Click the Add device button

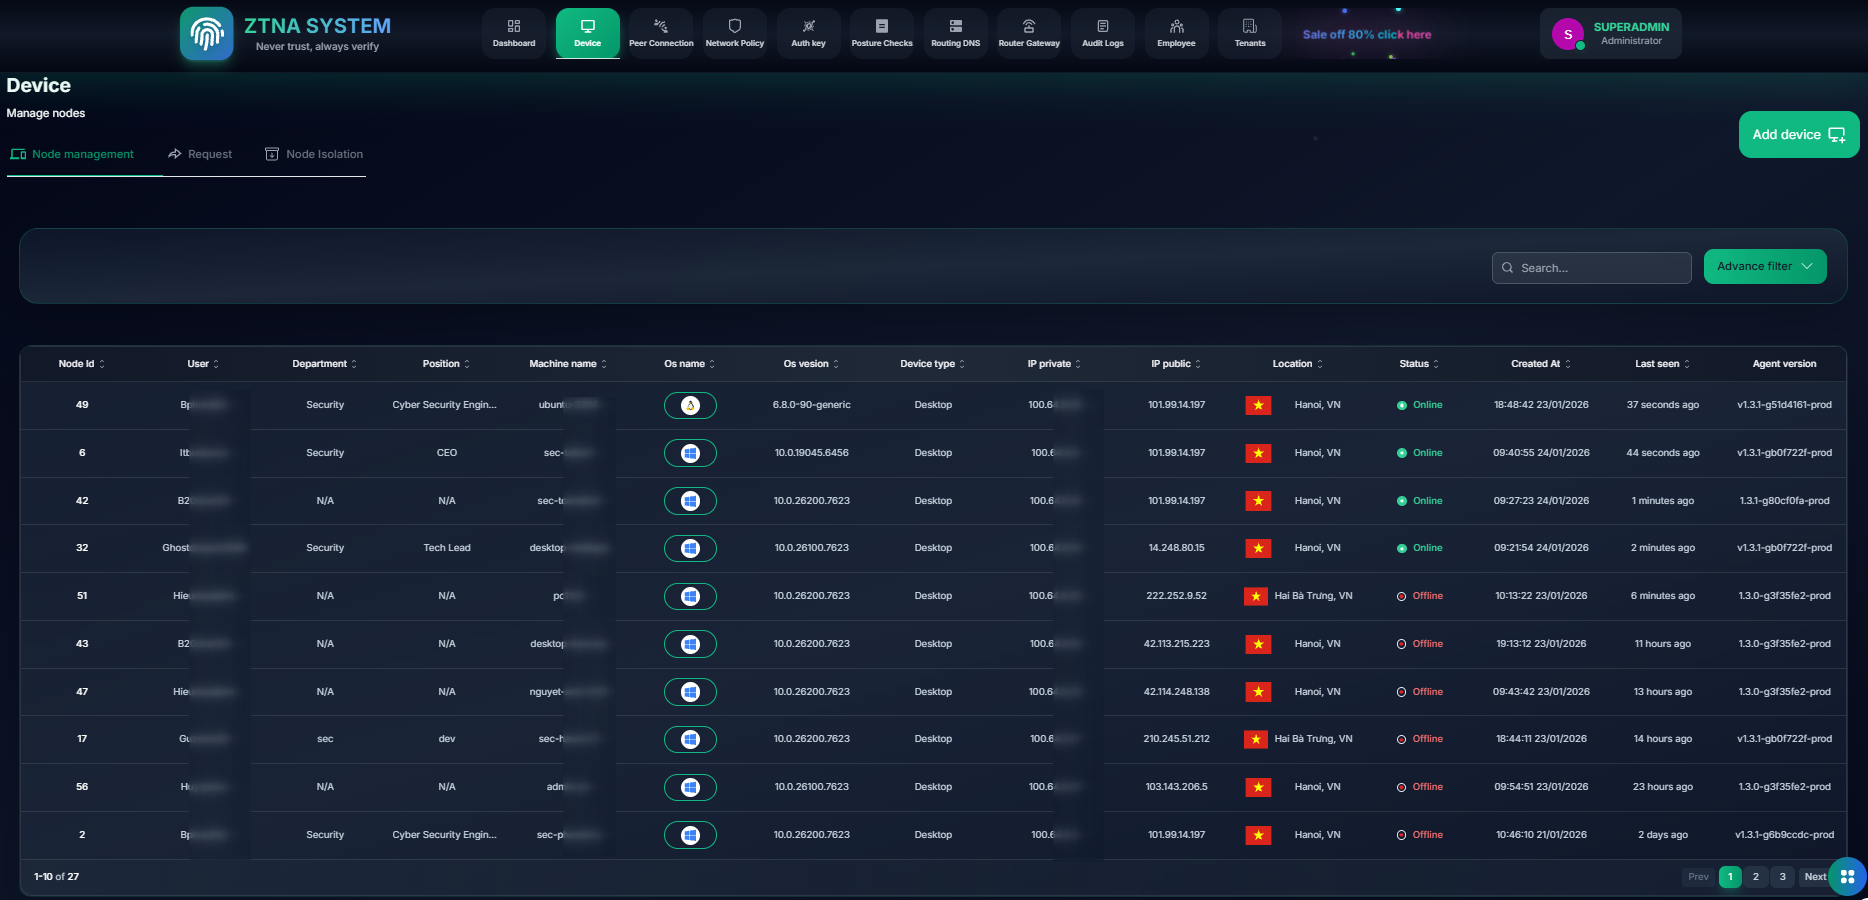(x=1799, y=135)
